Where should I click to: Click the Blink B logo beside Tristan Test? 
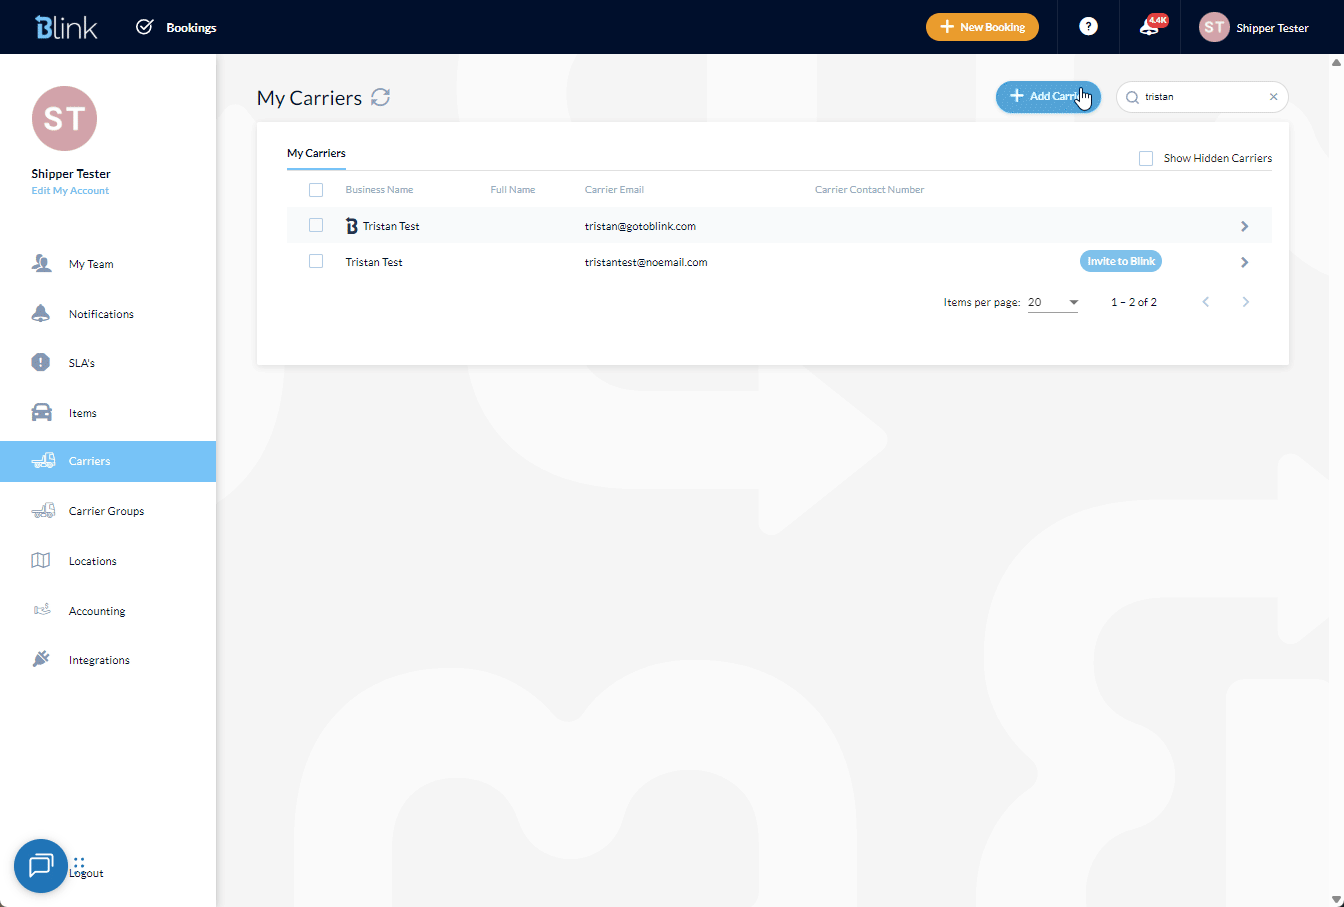click(x=352, y=226)
